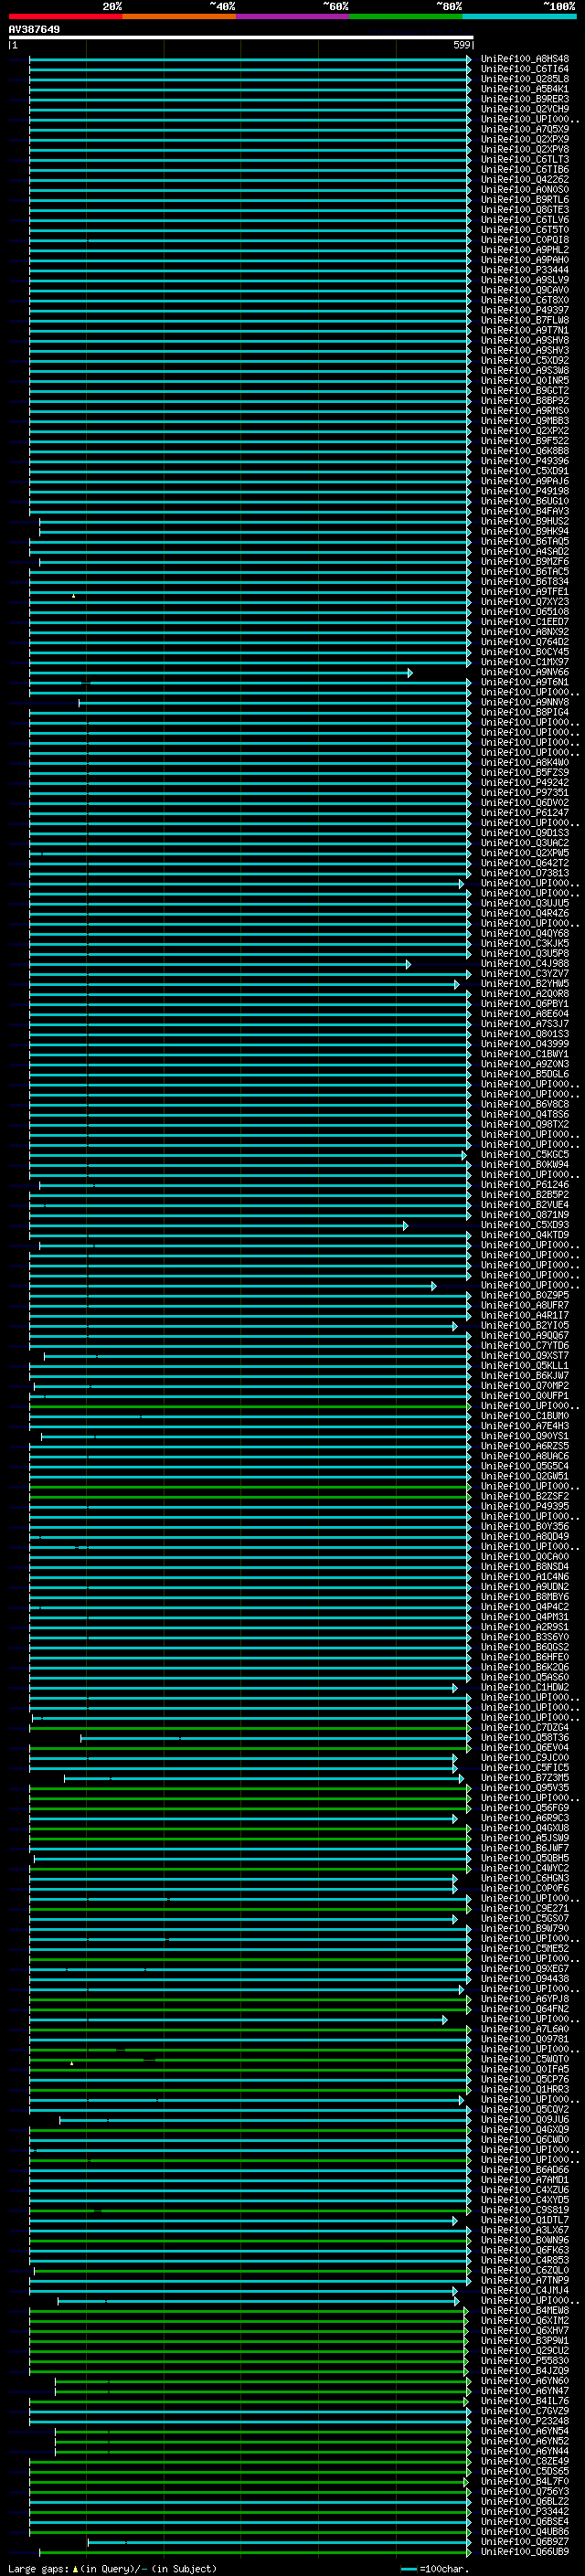The image size is (585, 2576).
Task: Click hit label UniRef100_P23248
Action: click(x=524, y=2422)
